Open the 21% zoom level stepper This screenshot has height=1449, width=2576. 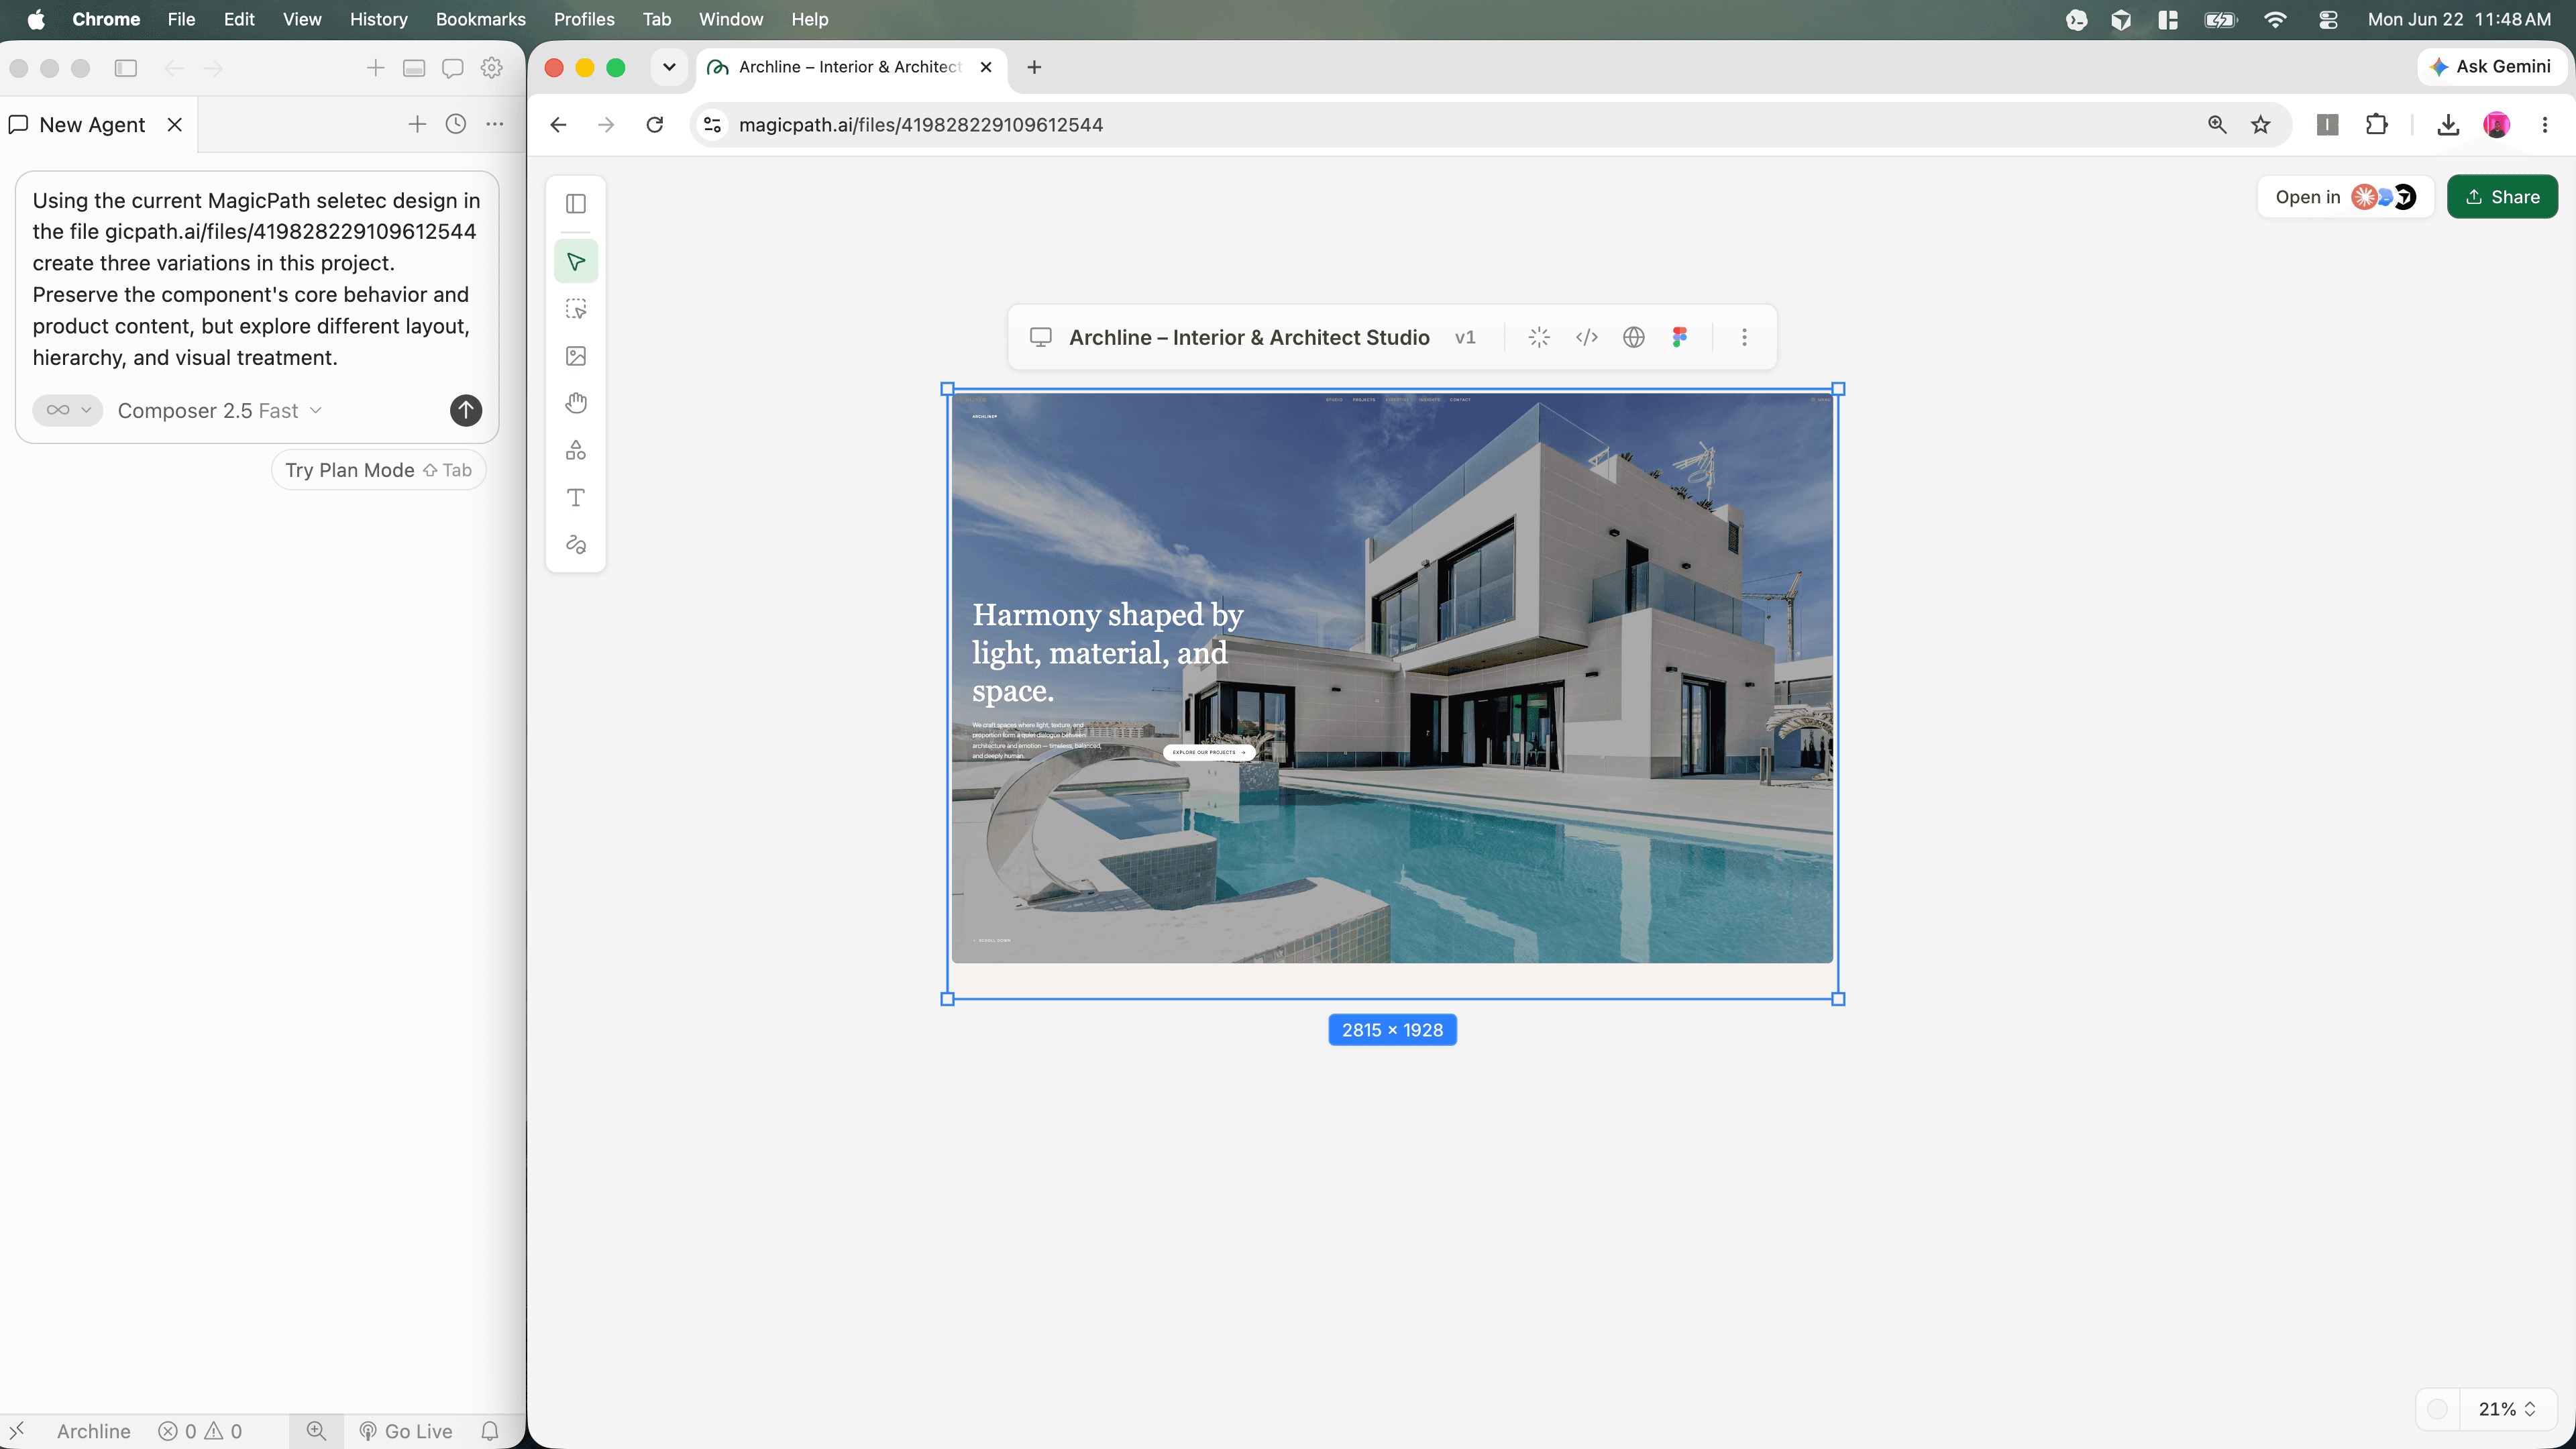(x=2507, y=1409)
